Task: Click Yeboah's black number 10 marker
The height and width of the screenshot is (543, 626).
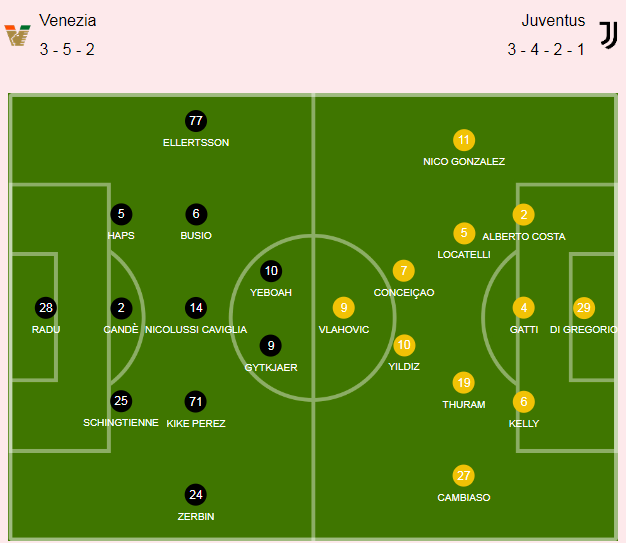Action: pyautogui.click(x=271, y=271)
